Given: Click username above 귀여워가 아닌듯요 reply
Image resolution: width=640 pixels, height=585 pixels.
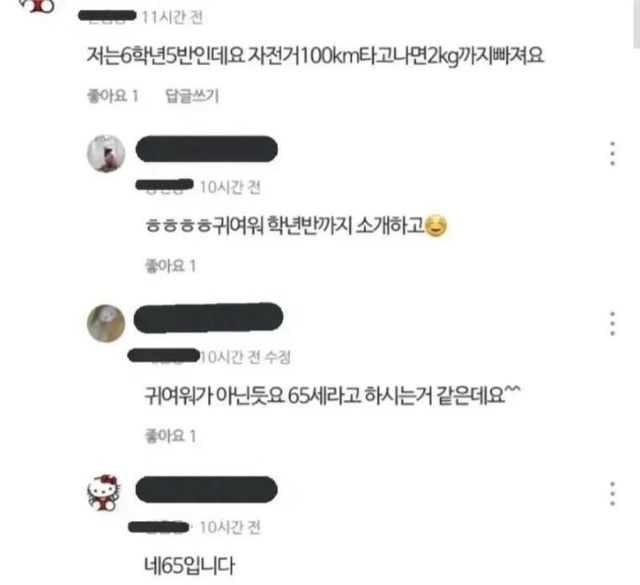Looking at the screenshot, I should point(208,318).
